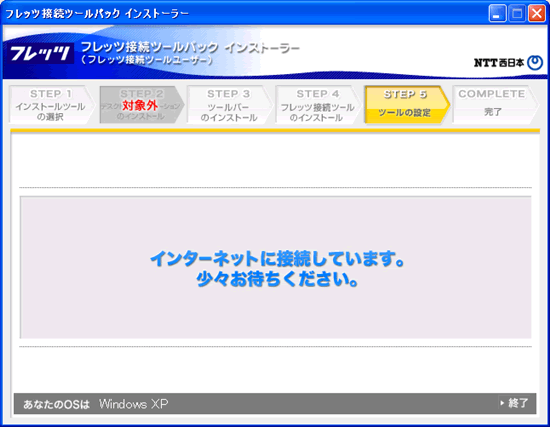
Task: Select STEP 3 ツールバーのインストール step
Action: (x=229, y=105)
